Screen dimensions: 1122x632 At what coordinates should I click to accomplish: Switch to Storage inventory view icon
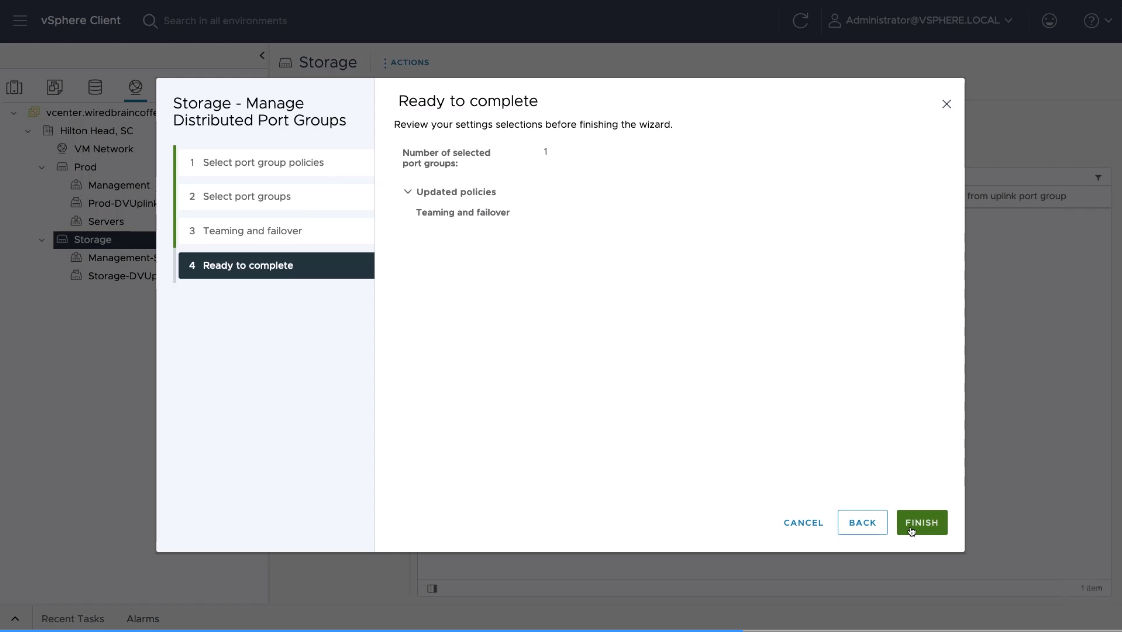(95, 88)
